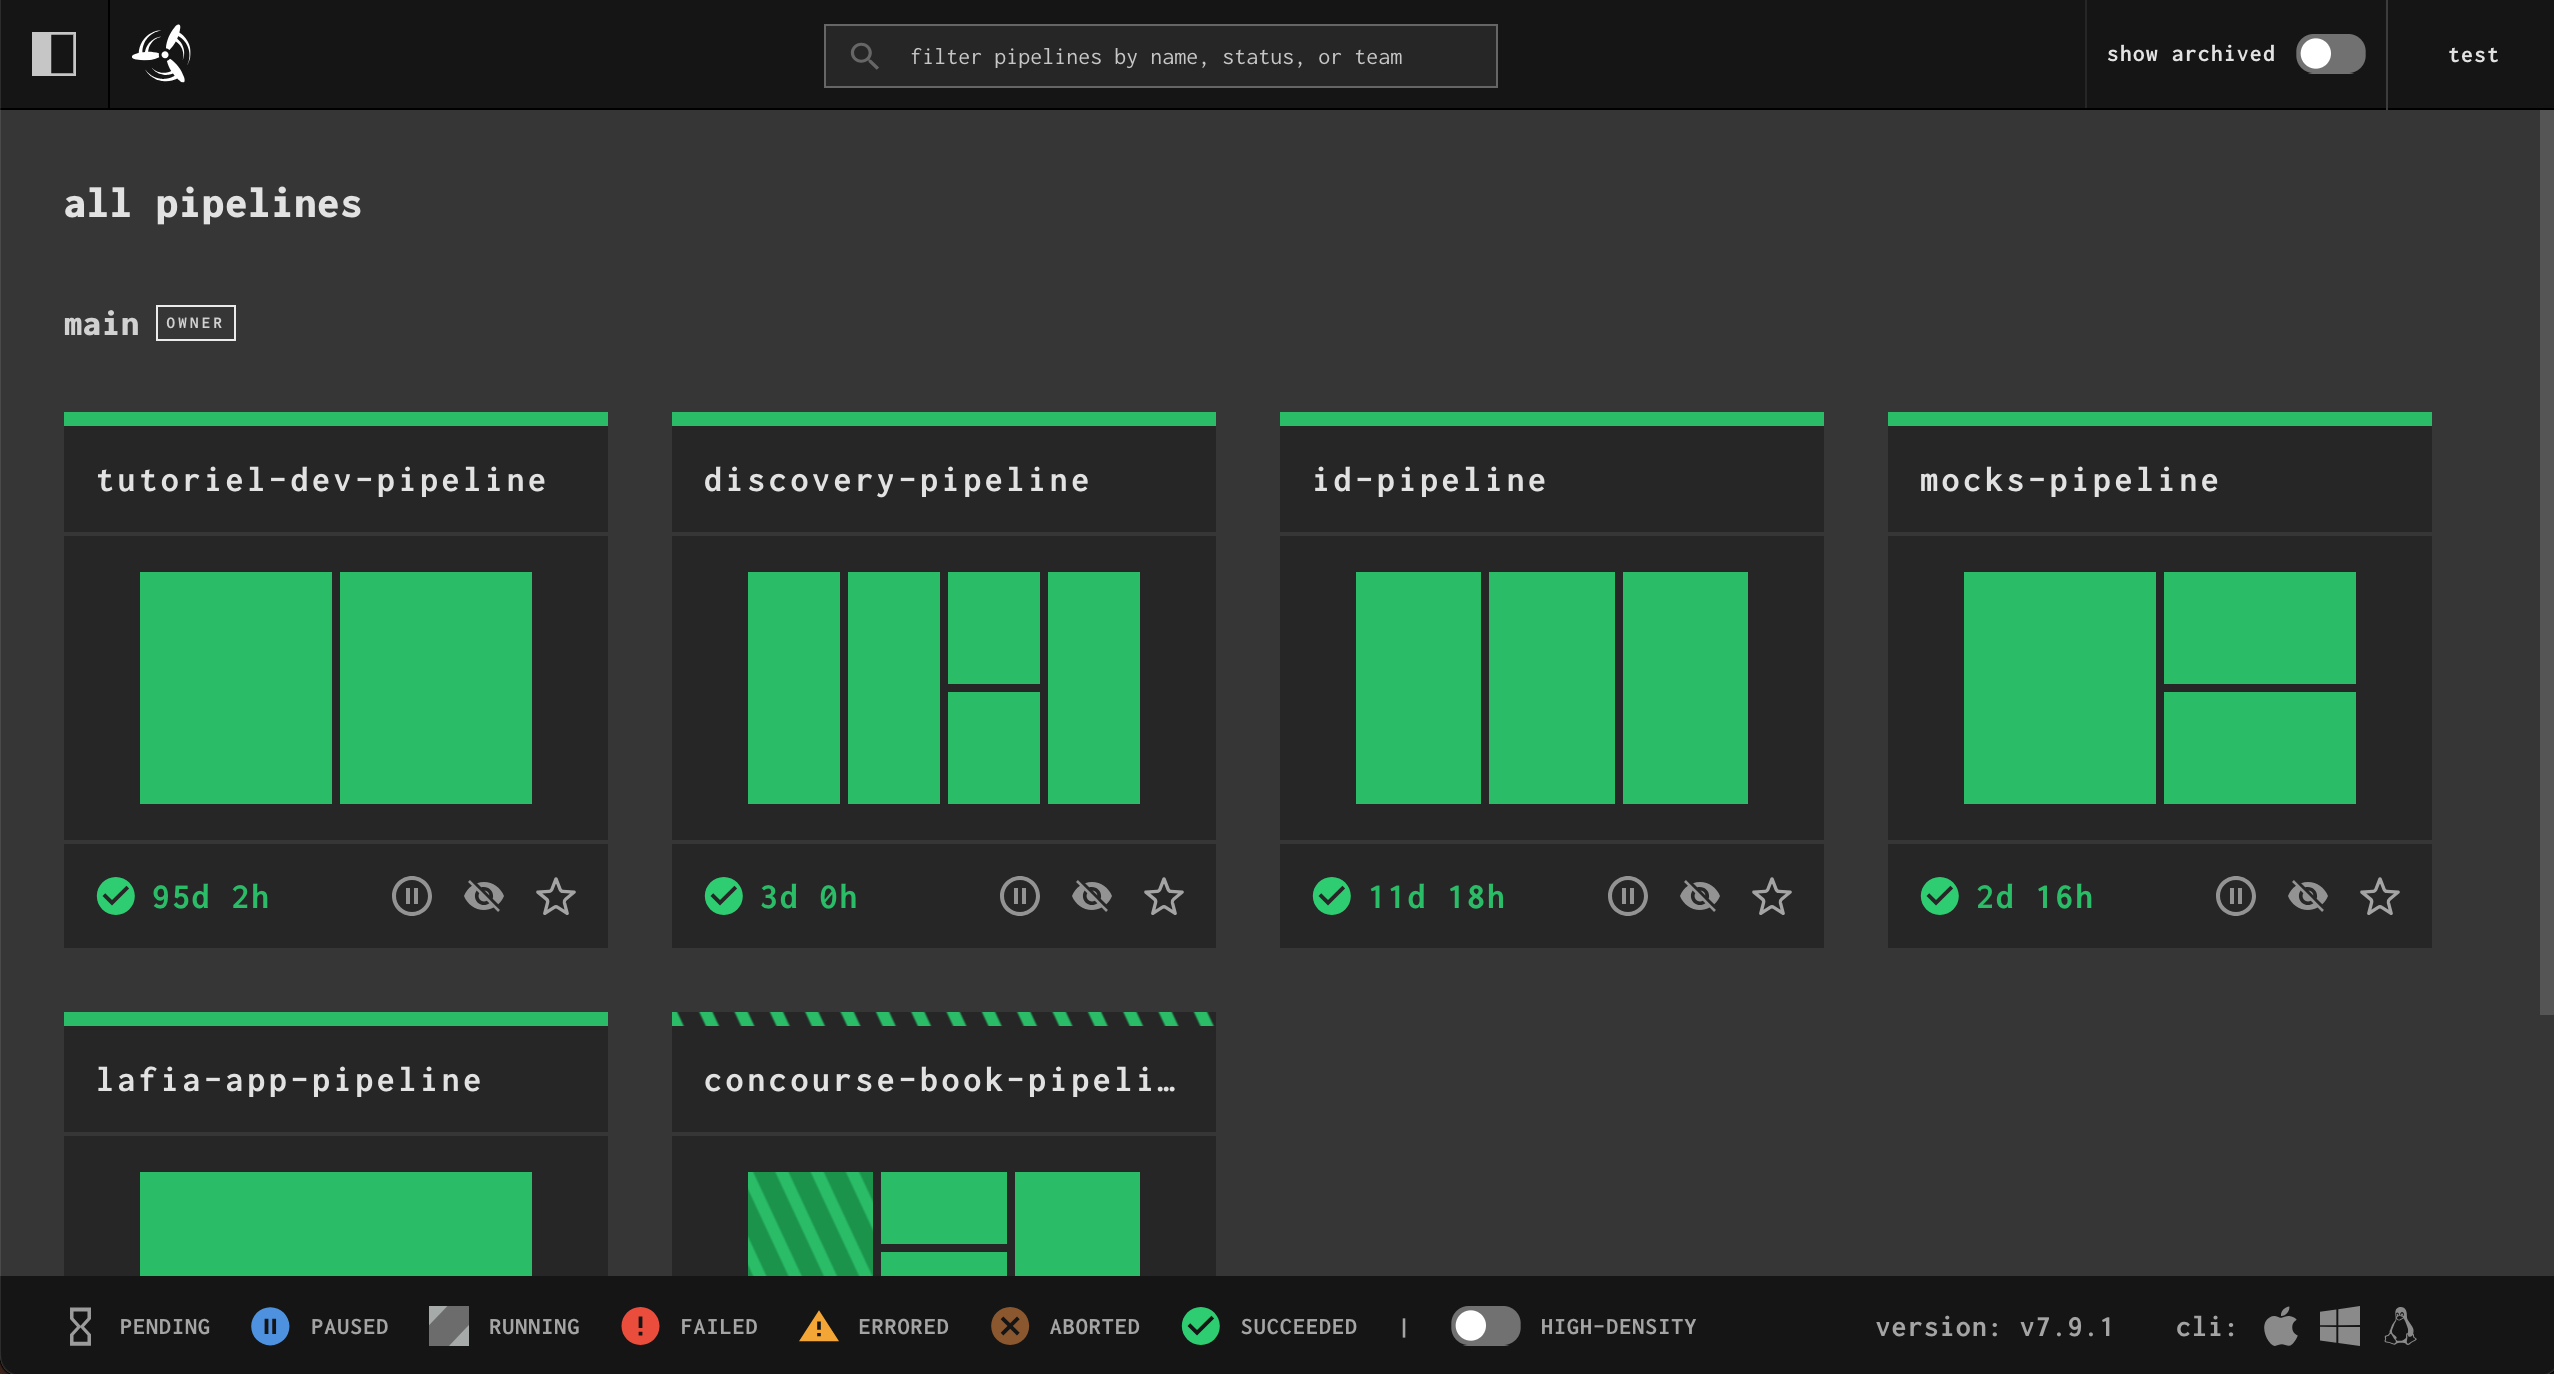
Task: Download the macOS CLI via Apple icon
Action: (x=2281, y=1327)
